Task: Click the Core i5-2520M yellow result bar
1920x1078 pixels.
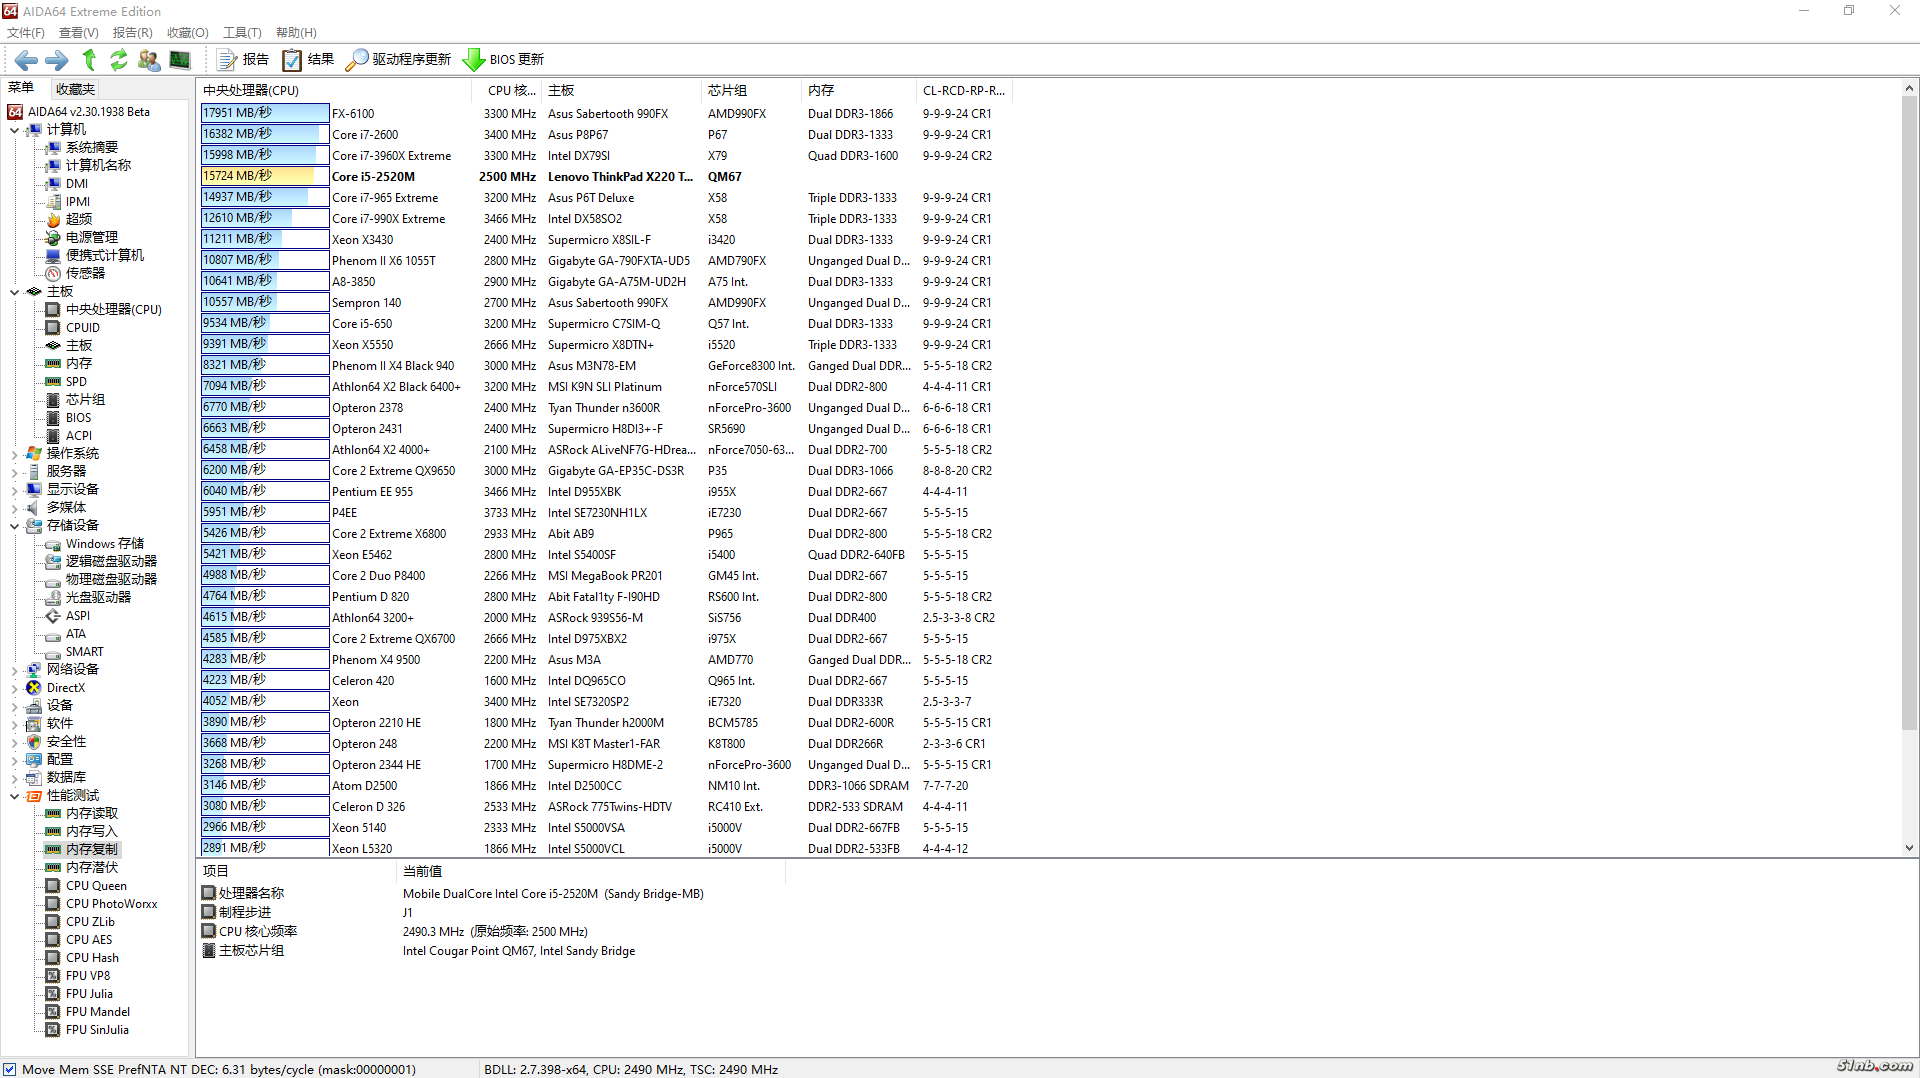Action: [x=265, y=176]
